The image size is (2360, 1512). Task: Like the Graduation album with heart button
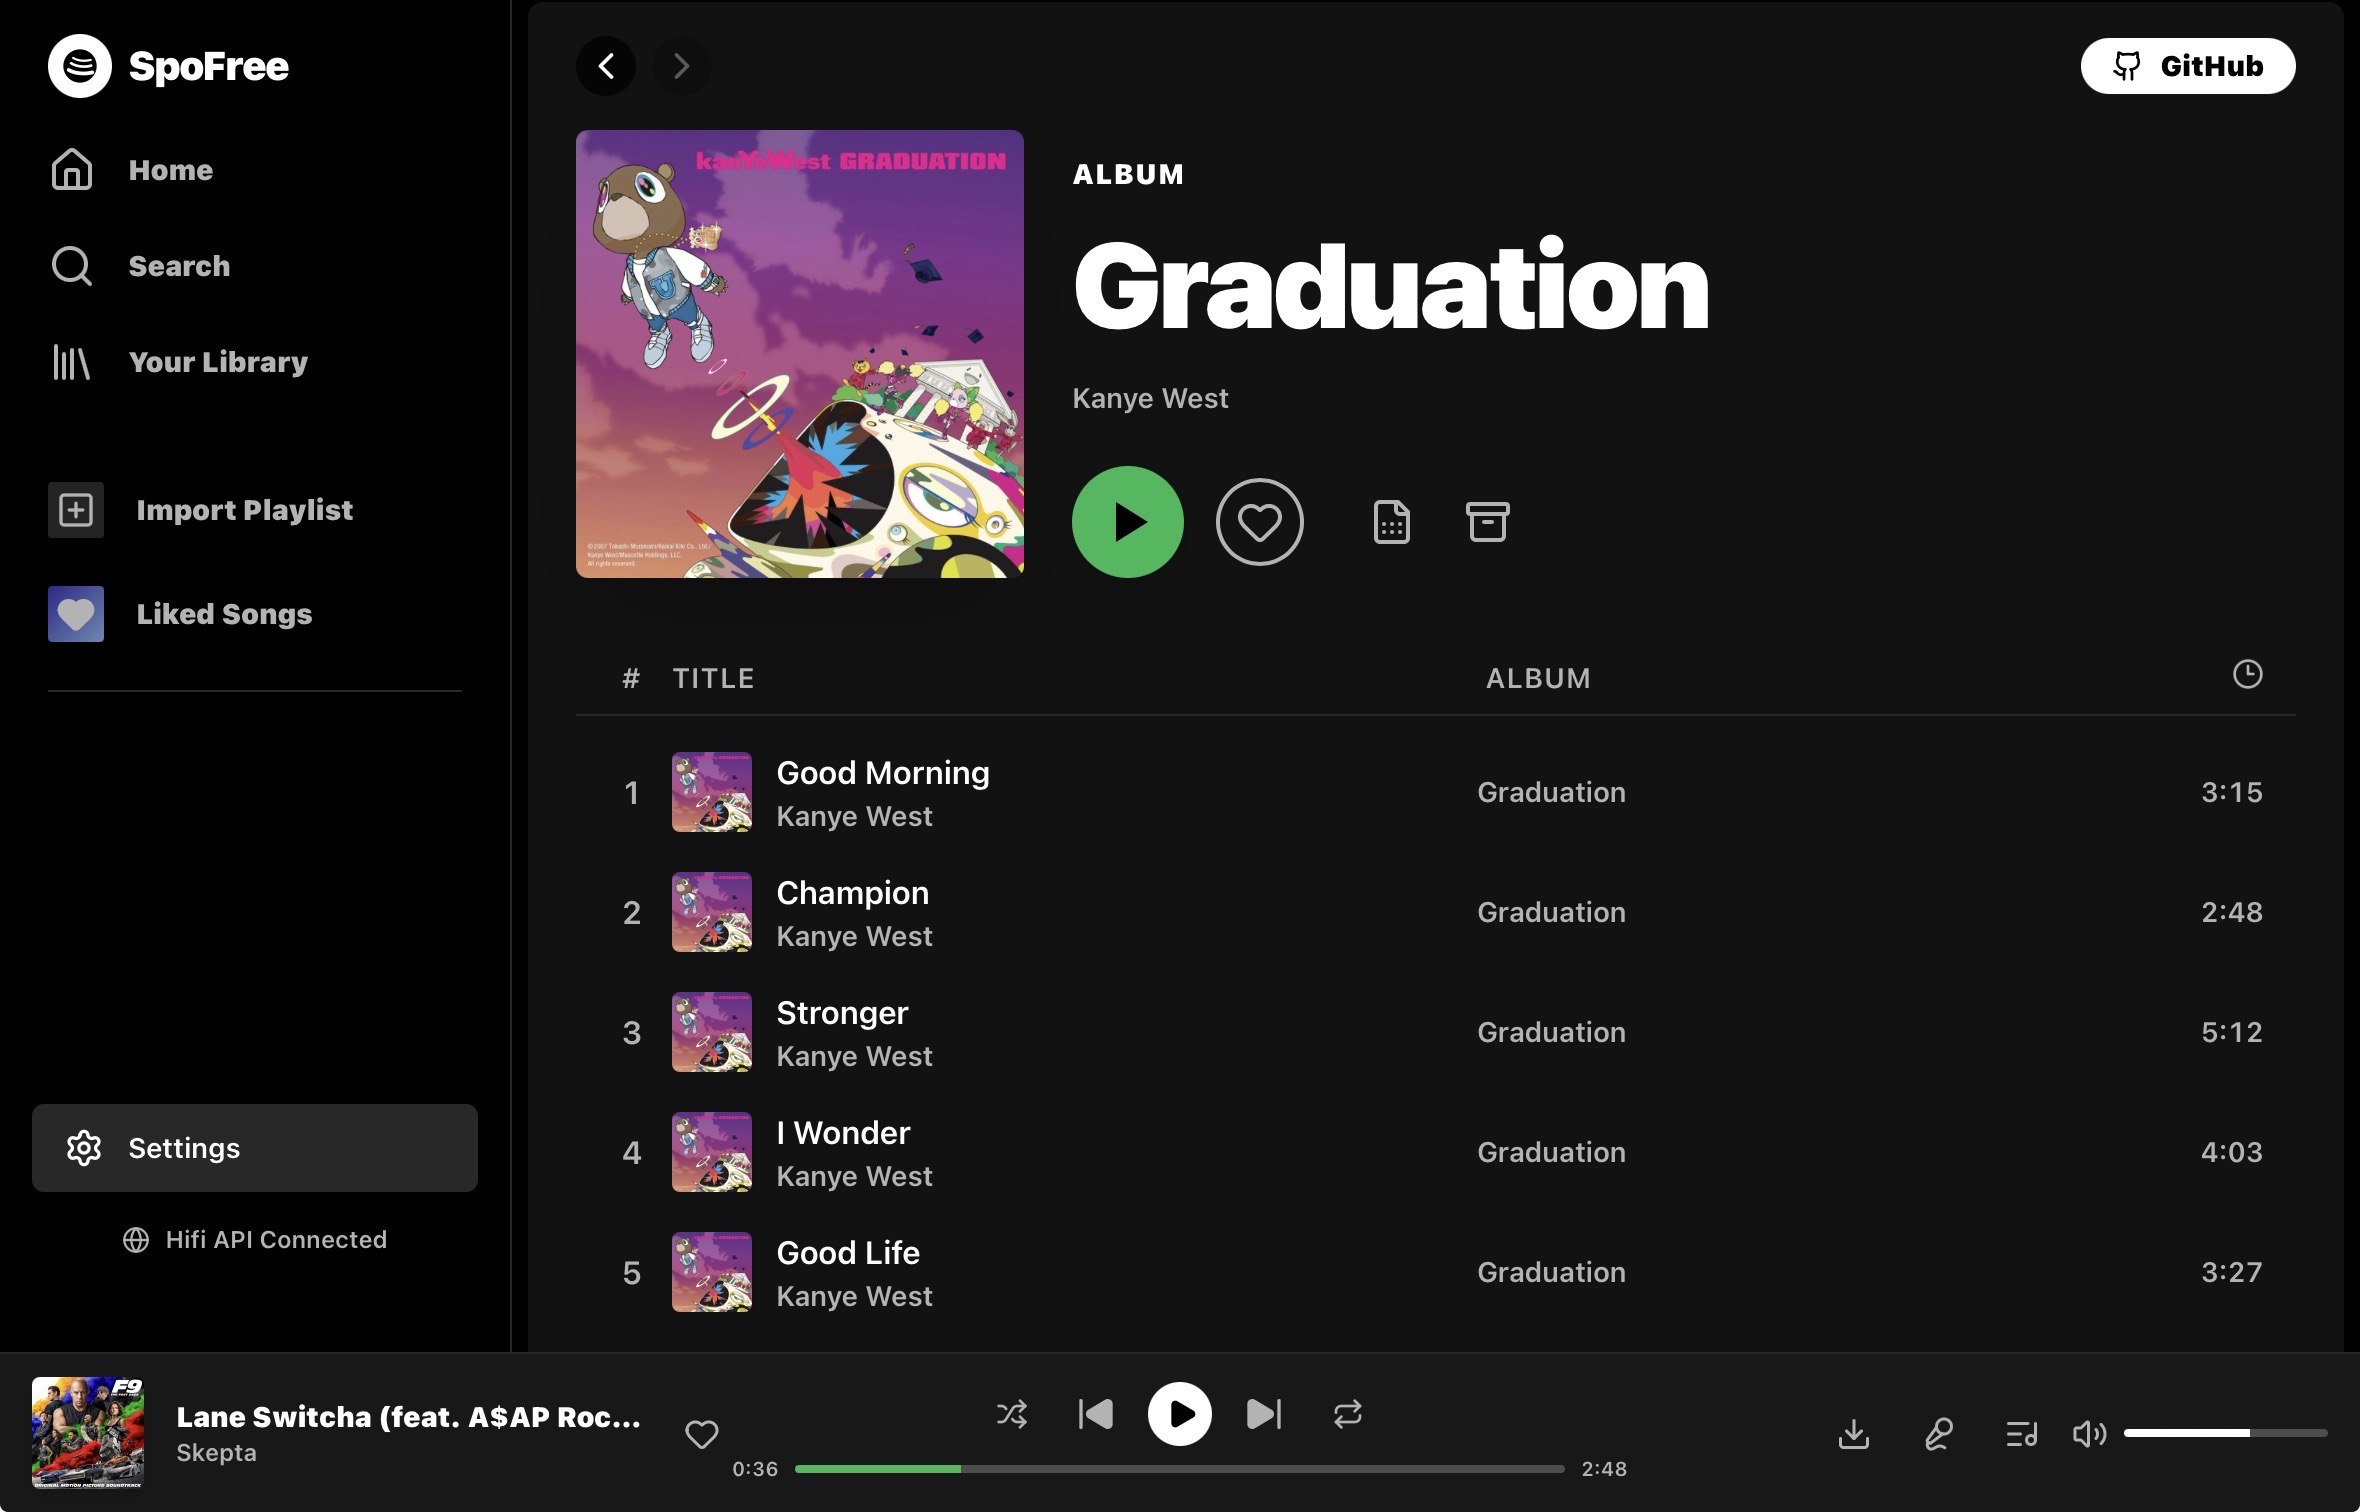[x=1259, y=522]
